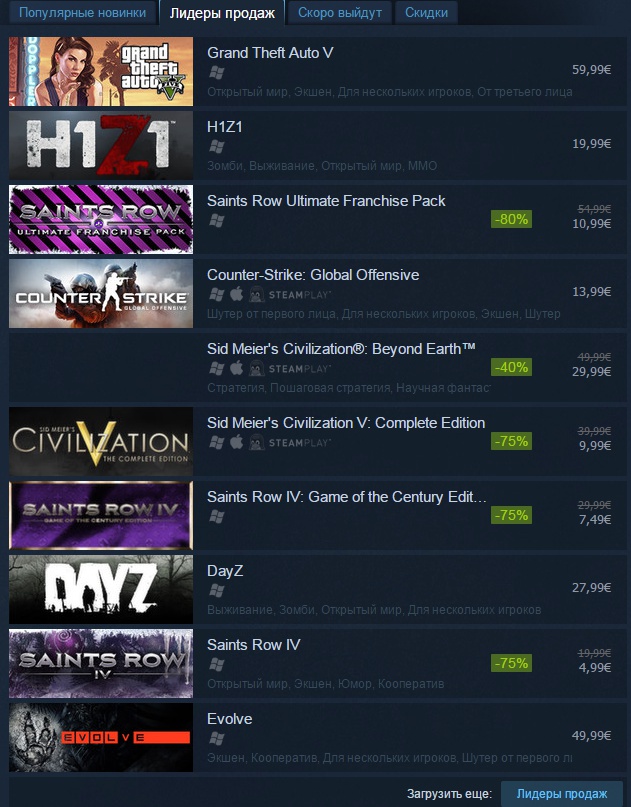Click the H1Z1 game banner image

pos(101,145)
